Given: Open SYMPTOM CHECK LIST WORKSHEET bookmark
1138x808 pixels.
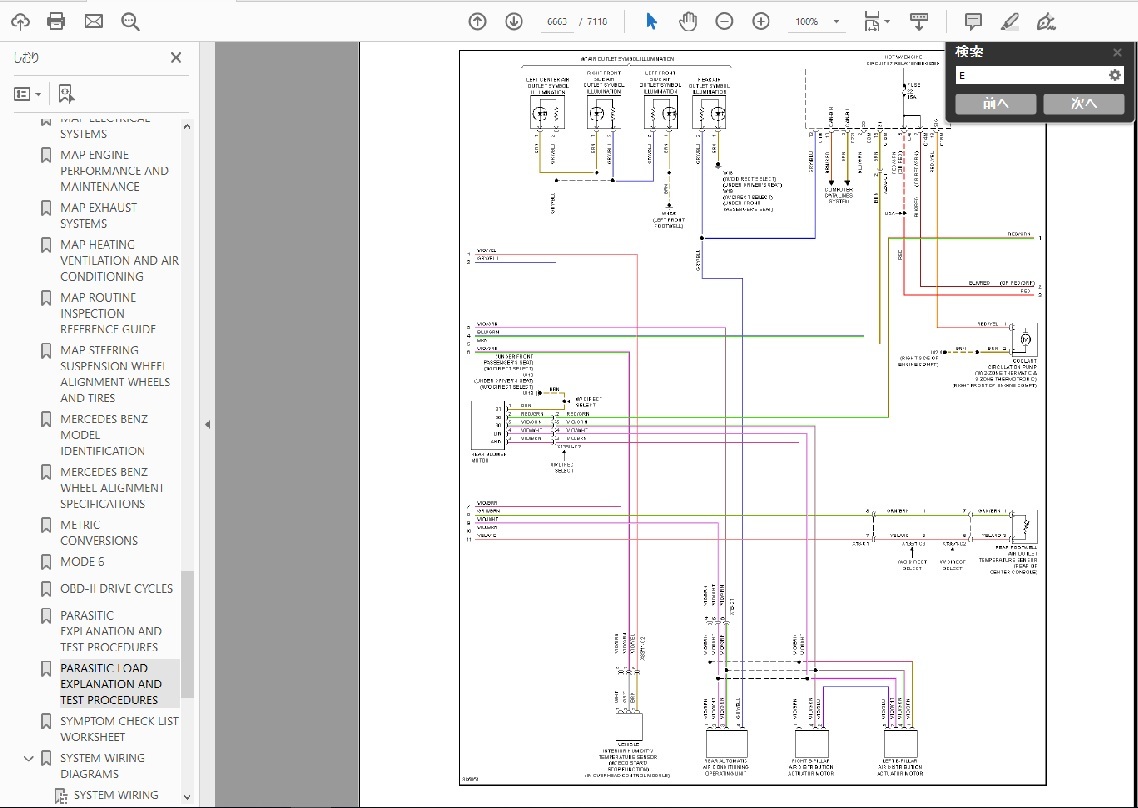Looking at the screenshot, I should coord(119,729).
